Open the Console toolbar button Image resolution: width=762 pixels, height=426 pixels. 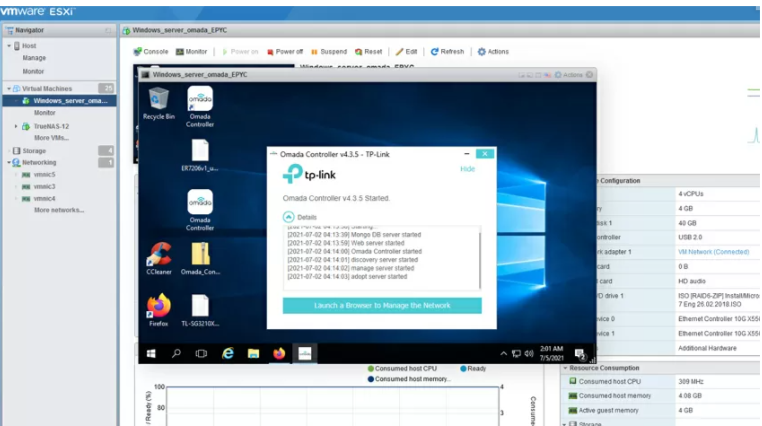tap(151, 51)
